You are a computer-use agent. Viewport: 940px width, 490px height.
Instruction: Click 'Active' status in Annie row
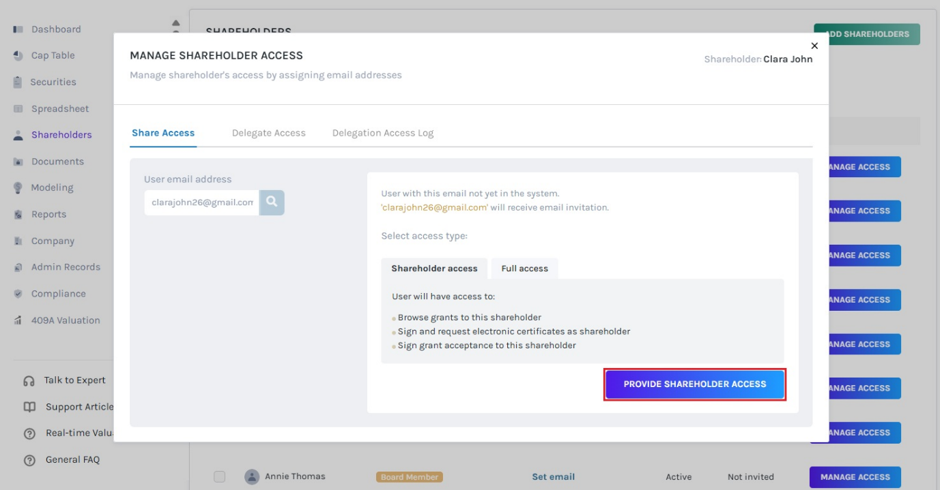[679, 477]
